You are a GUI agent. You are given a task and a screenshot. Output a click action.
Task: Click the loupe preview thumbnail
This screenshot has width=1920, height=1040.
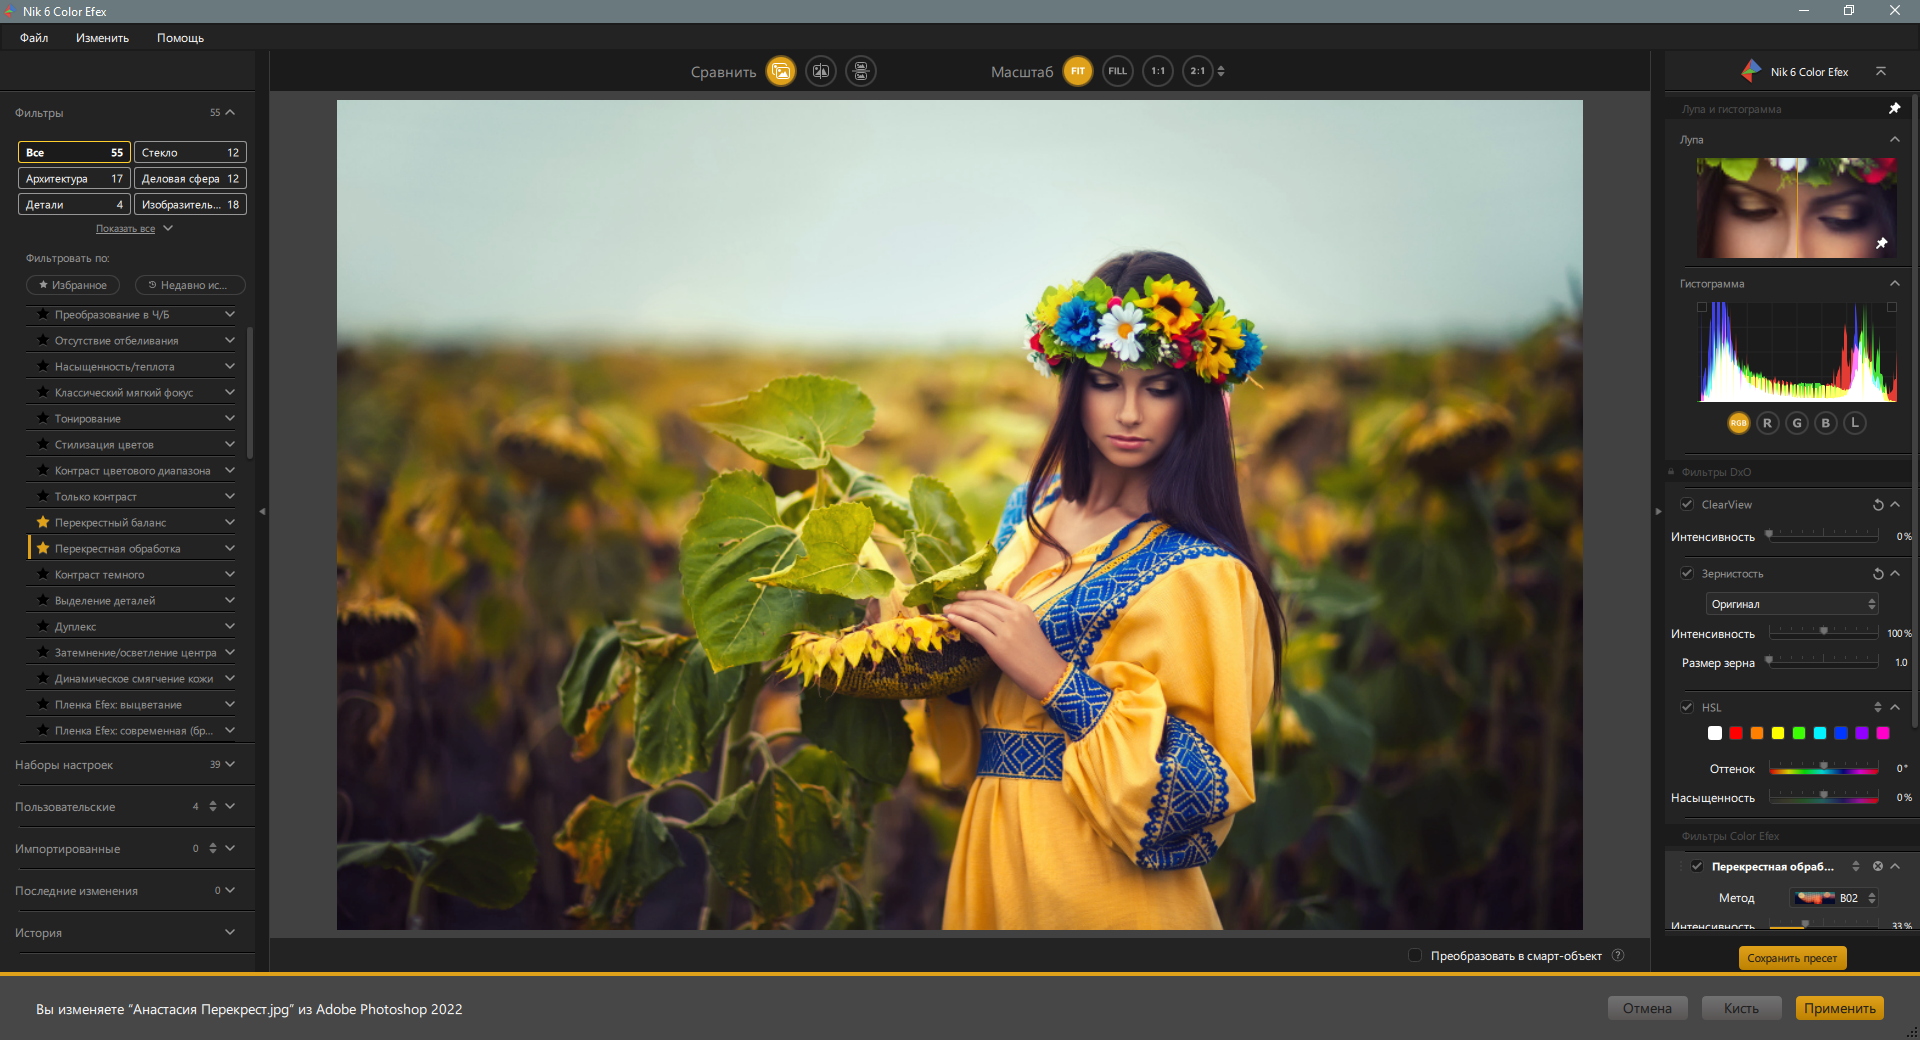pyautogui.click(x=1796, y=208)
